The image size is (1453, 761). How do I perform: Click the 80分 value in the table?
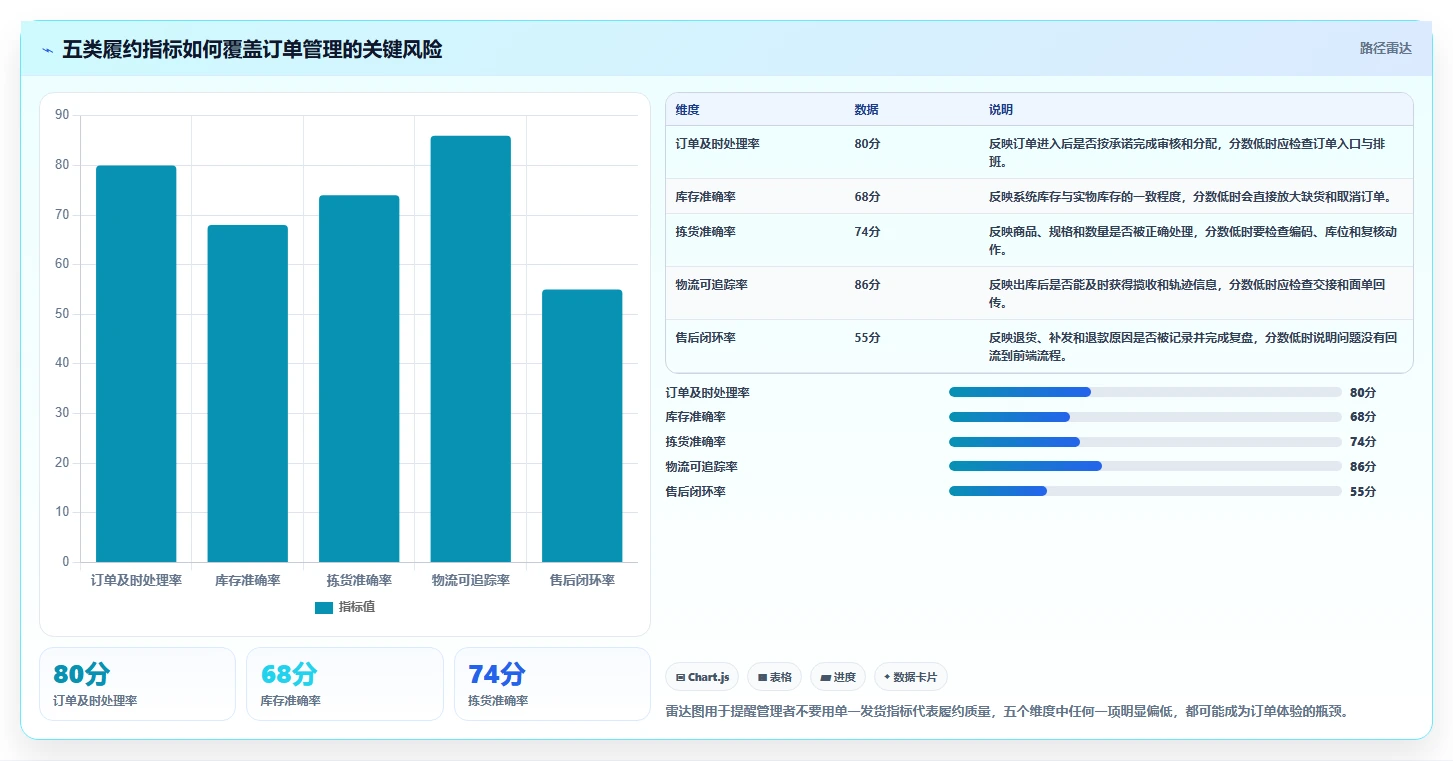pos(867,144)
